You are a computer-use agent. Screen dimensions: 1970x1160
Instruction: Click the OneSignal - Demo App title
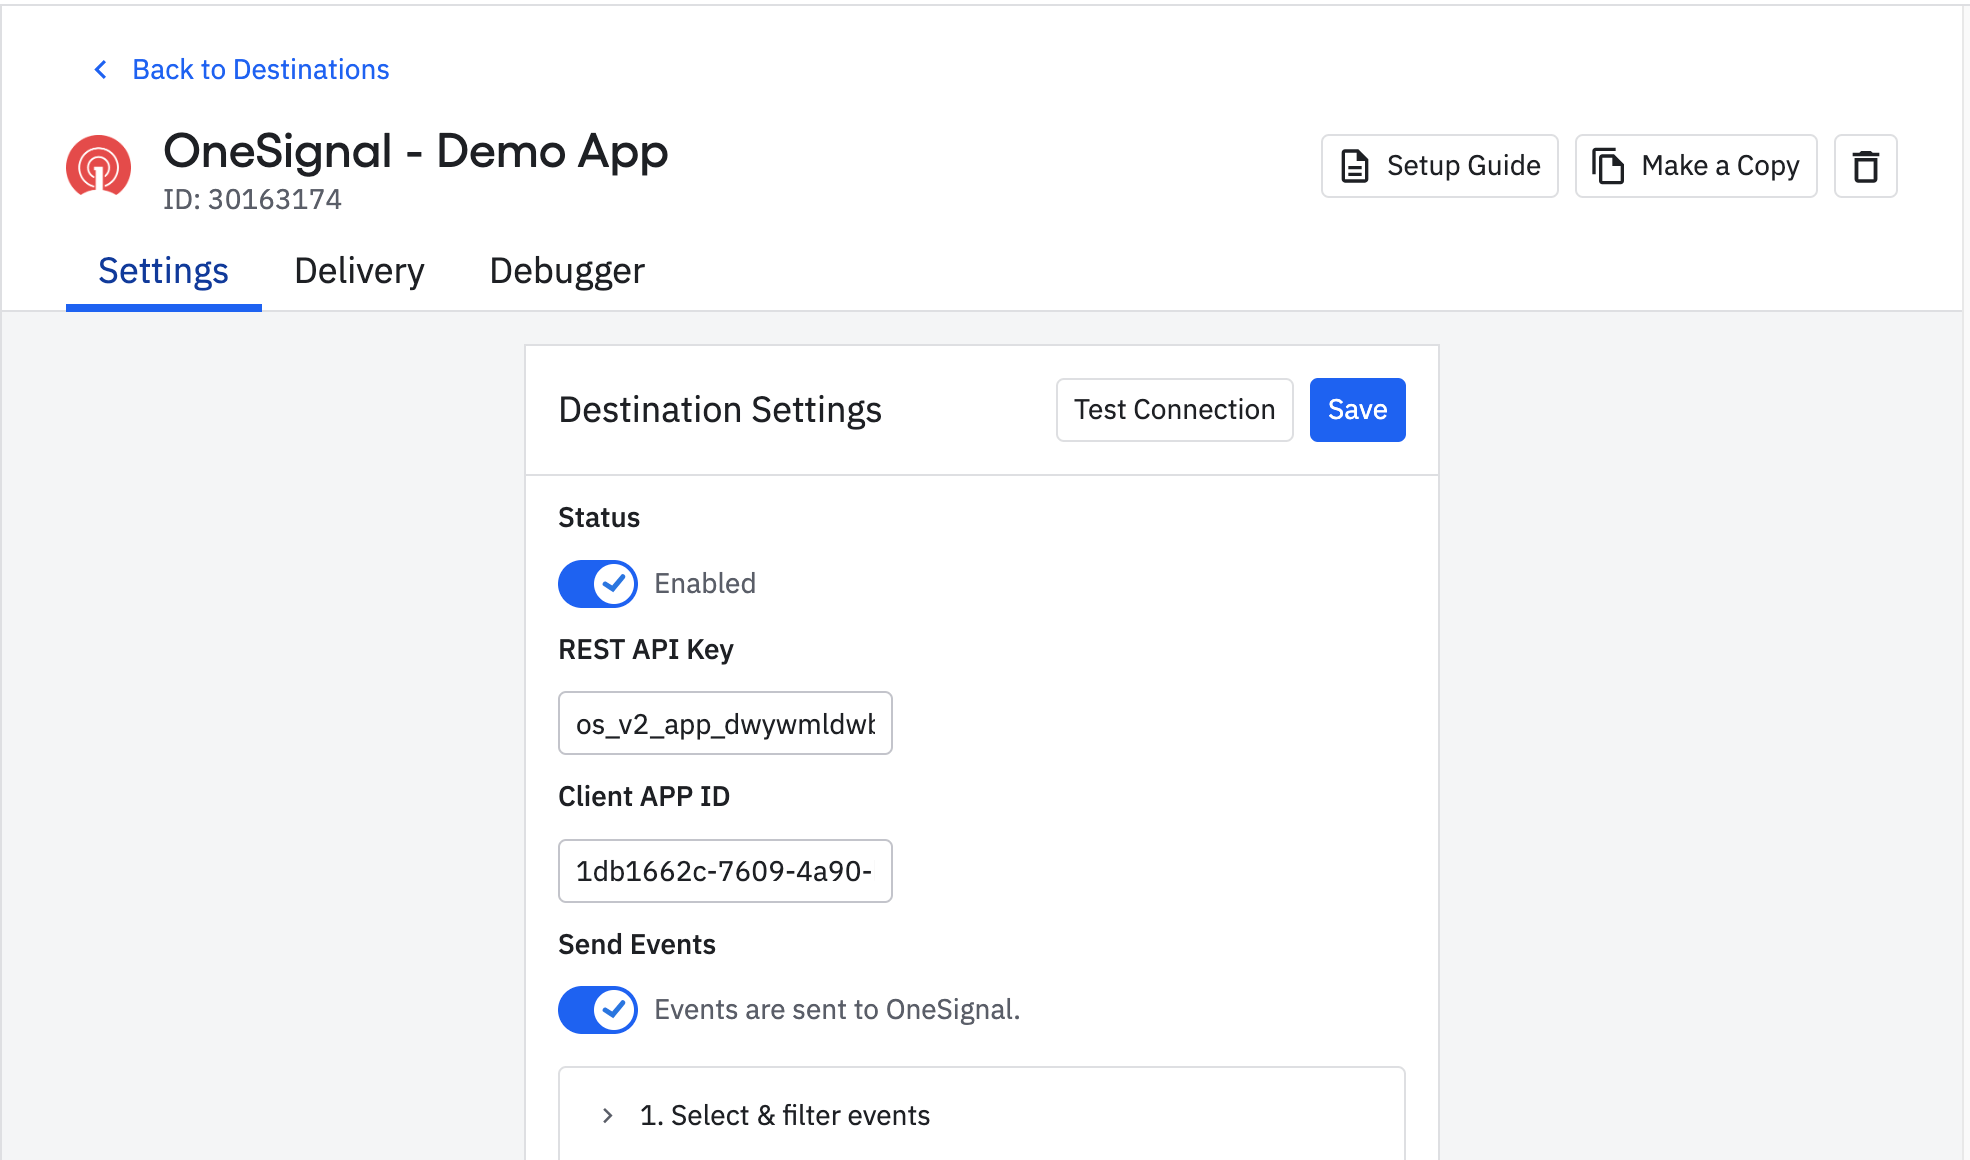415,152
